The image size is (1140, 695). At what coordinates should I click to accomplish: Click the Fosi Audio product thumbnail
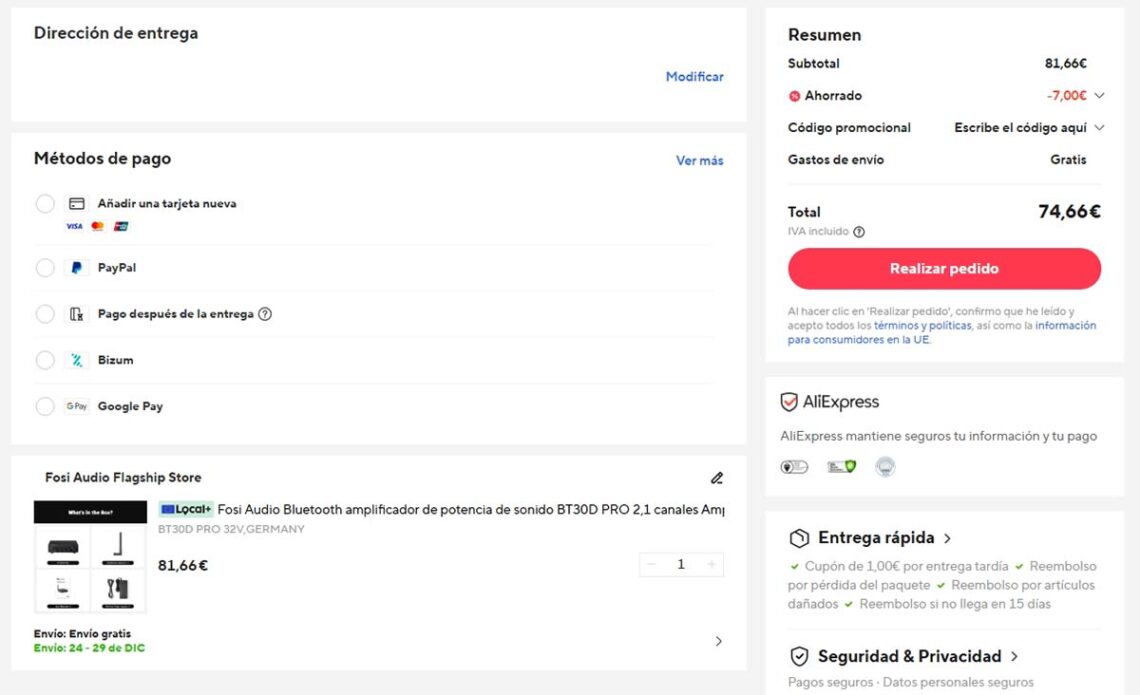pyautogui.click(x=90, y=556)
